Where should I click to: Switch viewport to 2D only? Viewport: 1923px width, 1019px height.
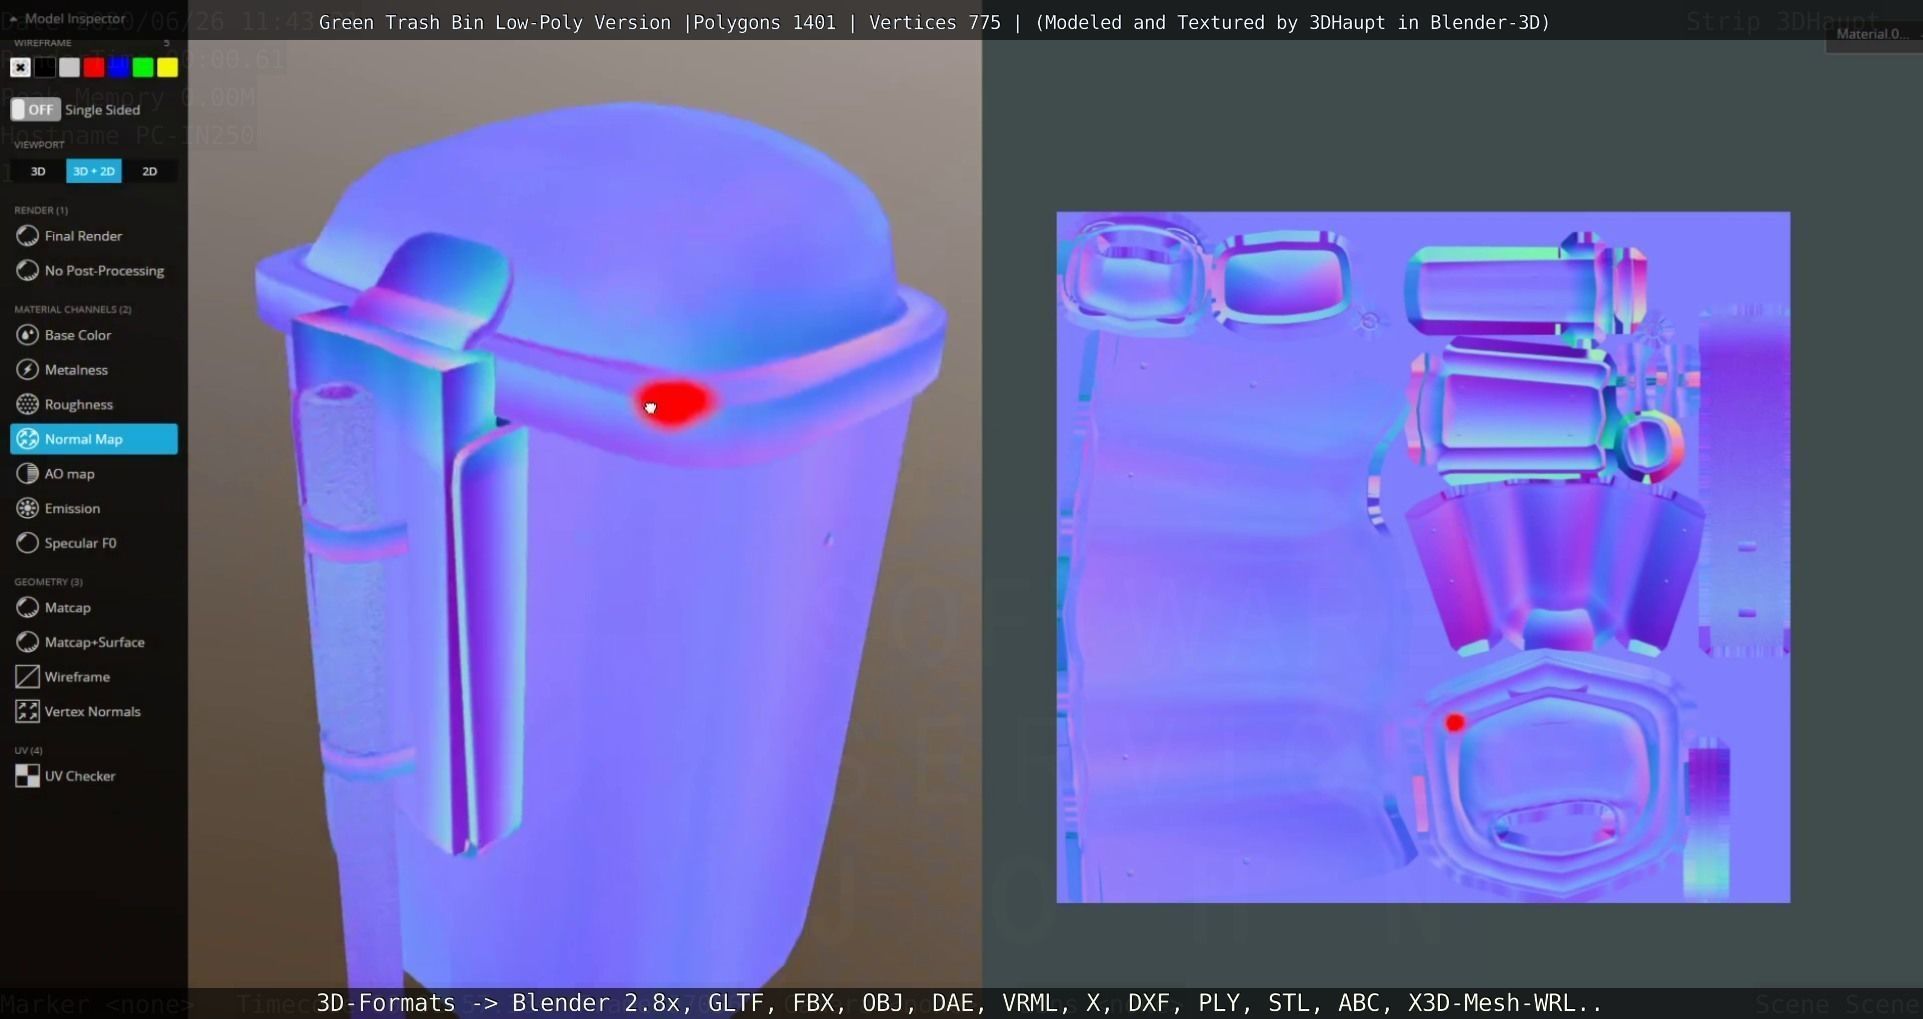[150, 171]
